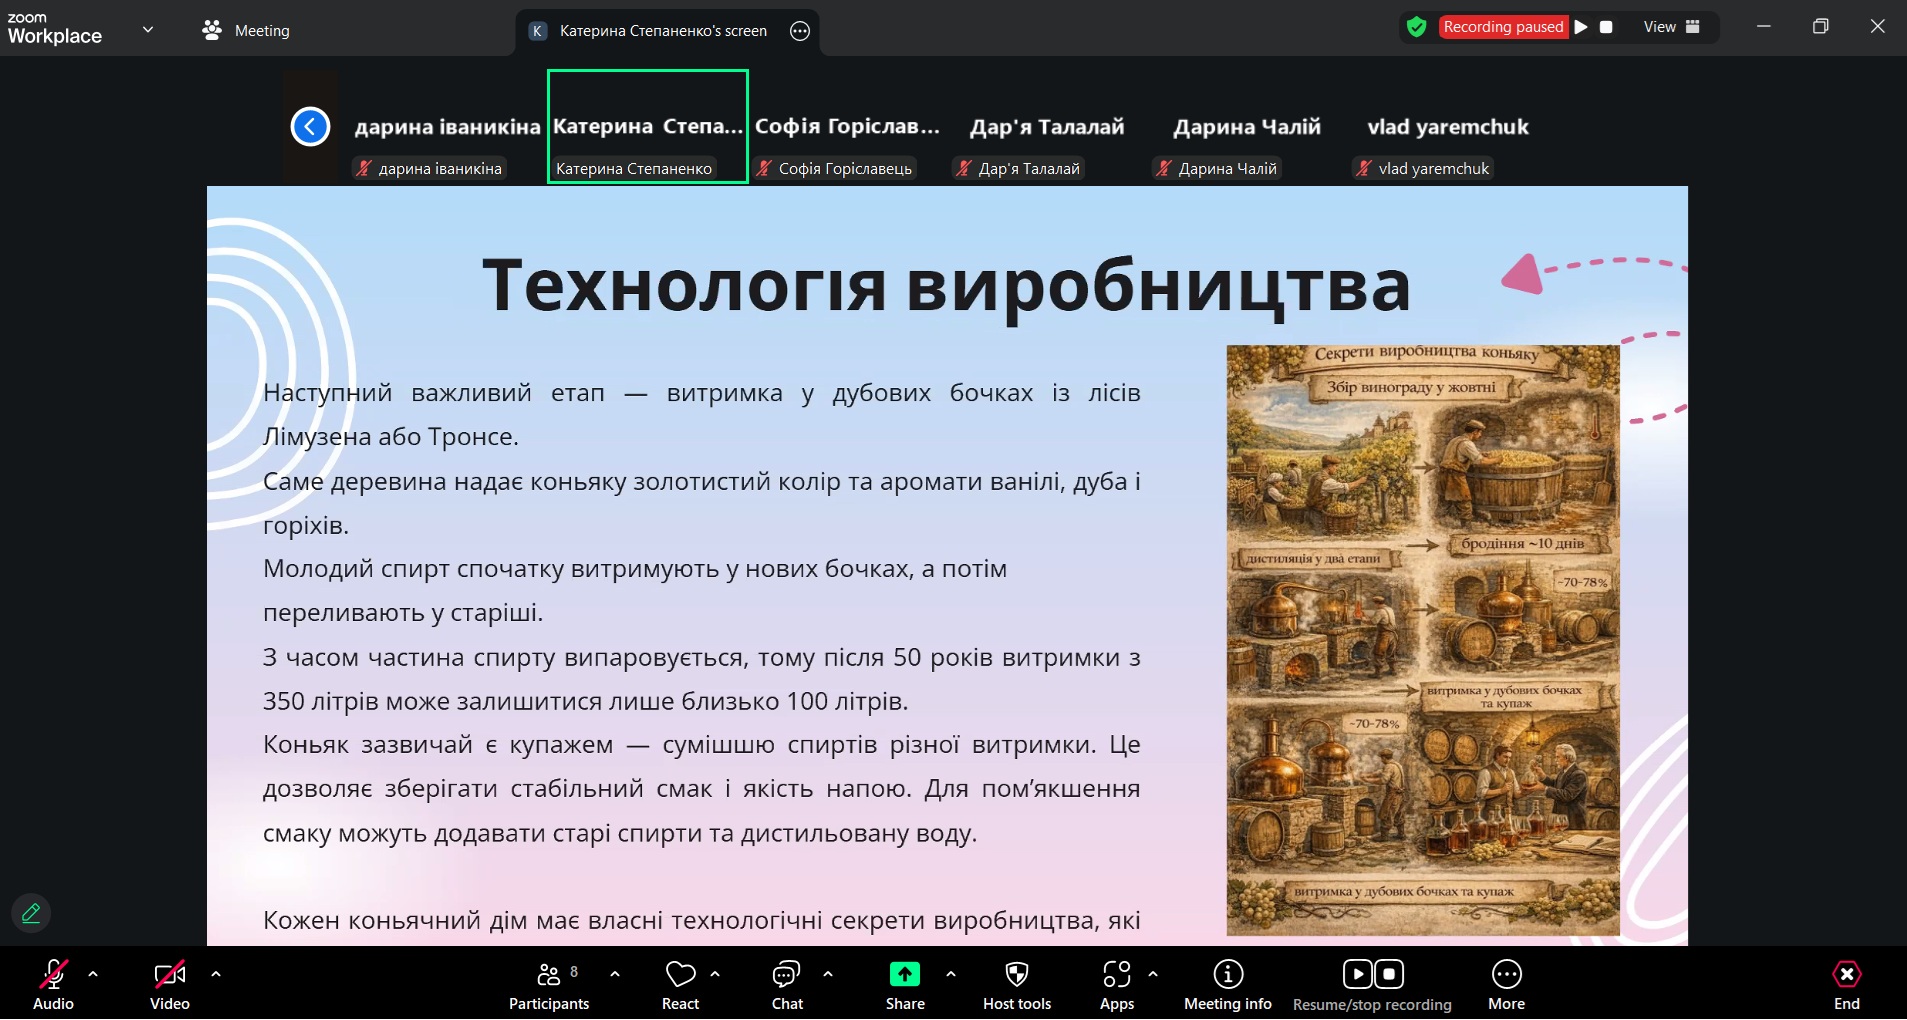Open the Zoom Workplace dropdown arrow
The image size is (1907, 1020).
[148, 29]
